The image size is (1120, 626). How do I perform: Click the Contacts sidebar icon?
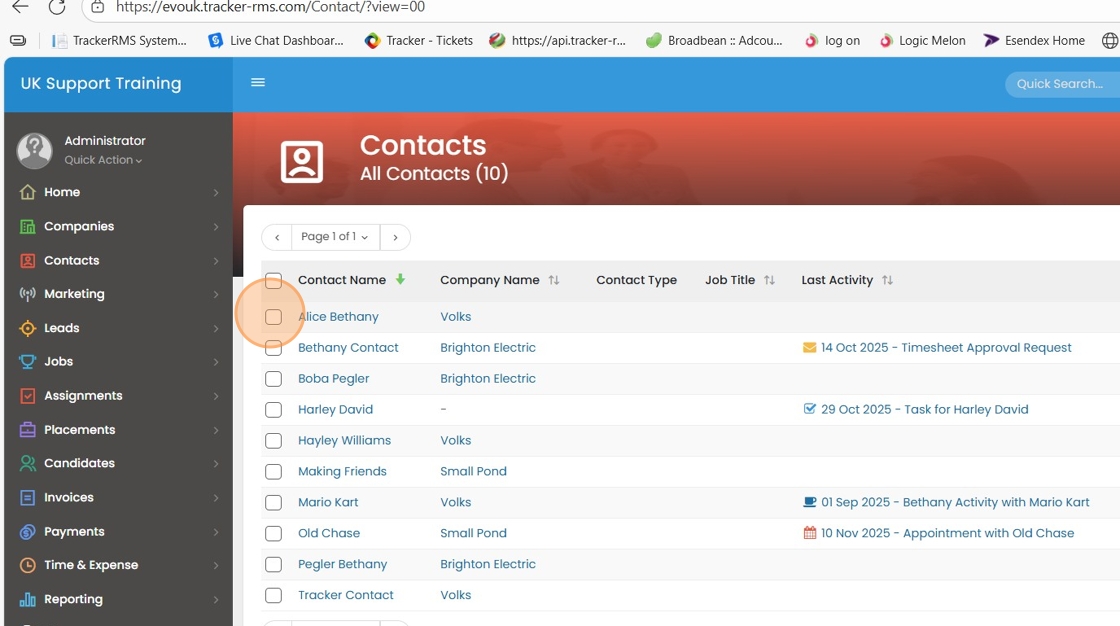[27, 261]
